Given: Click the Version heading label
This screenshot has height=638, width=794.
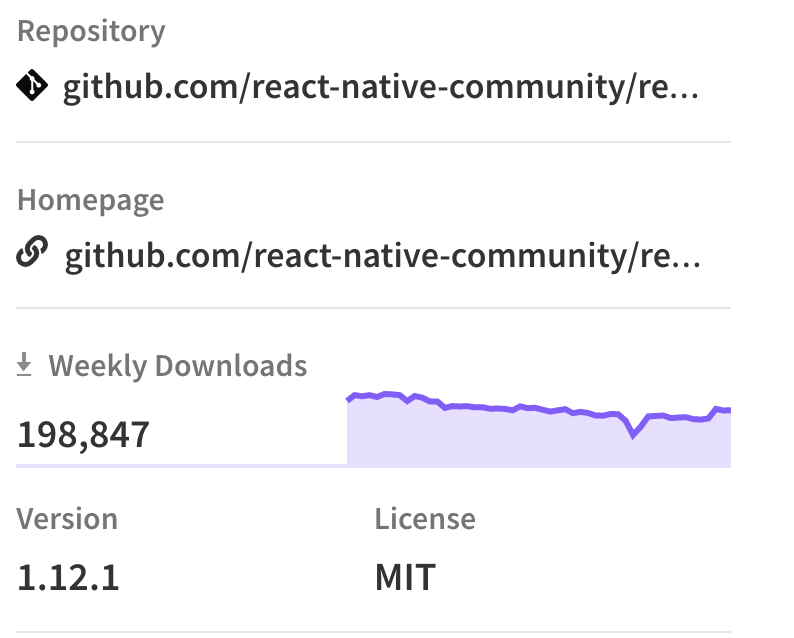Looking at the screenshot, I should click(67, 519).
